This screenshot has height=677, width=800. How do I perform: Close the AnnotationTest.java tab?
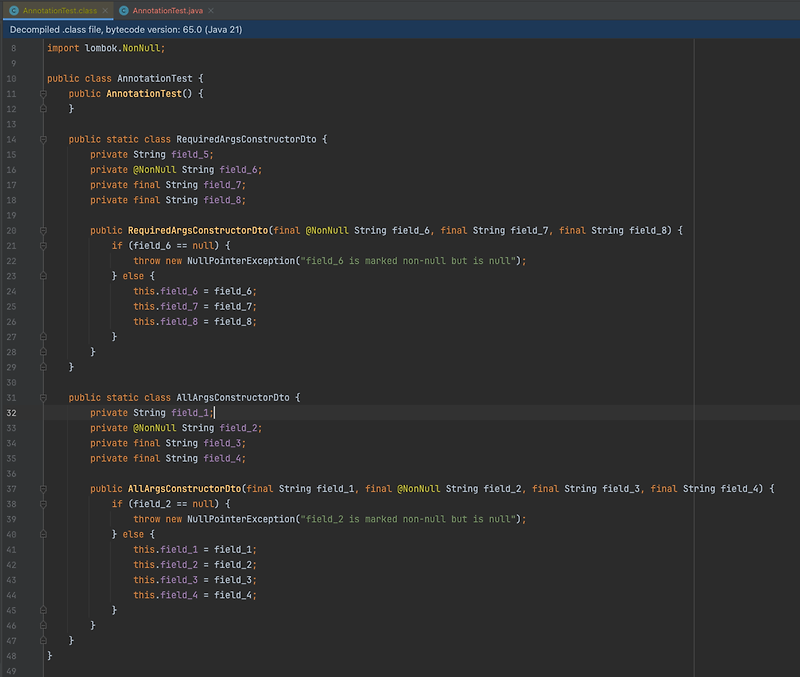211,10
